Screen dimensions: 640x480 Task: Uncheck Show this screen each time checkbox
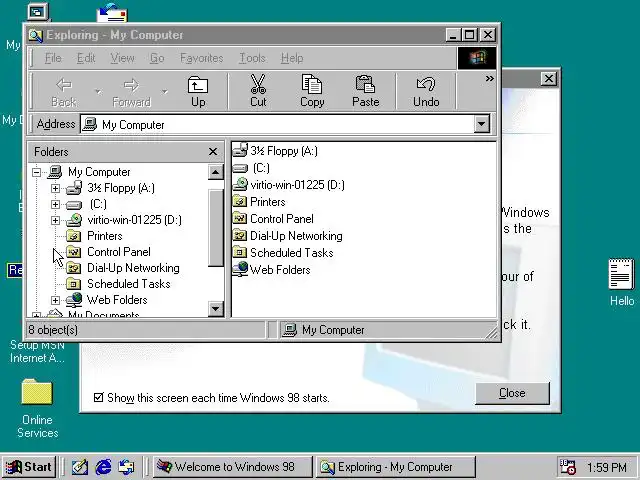(98, 397)
